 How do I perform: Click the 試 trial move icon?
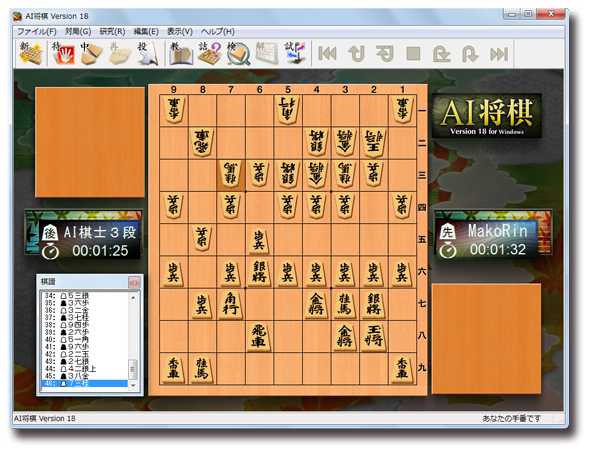tap(295, 53)
